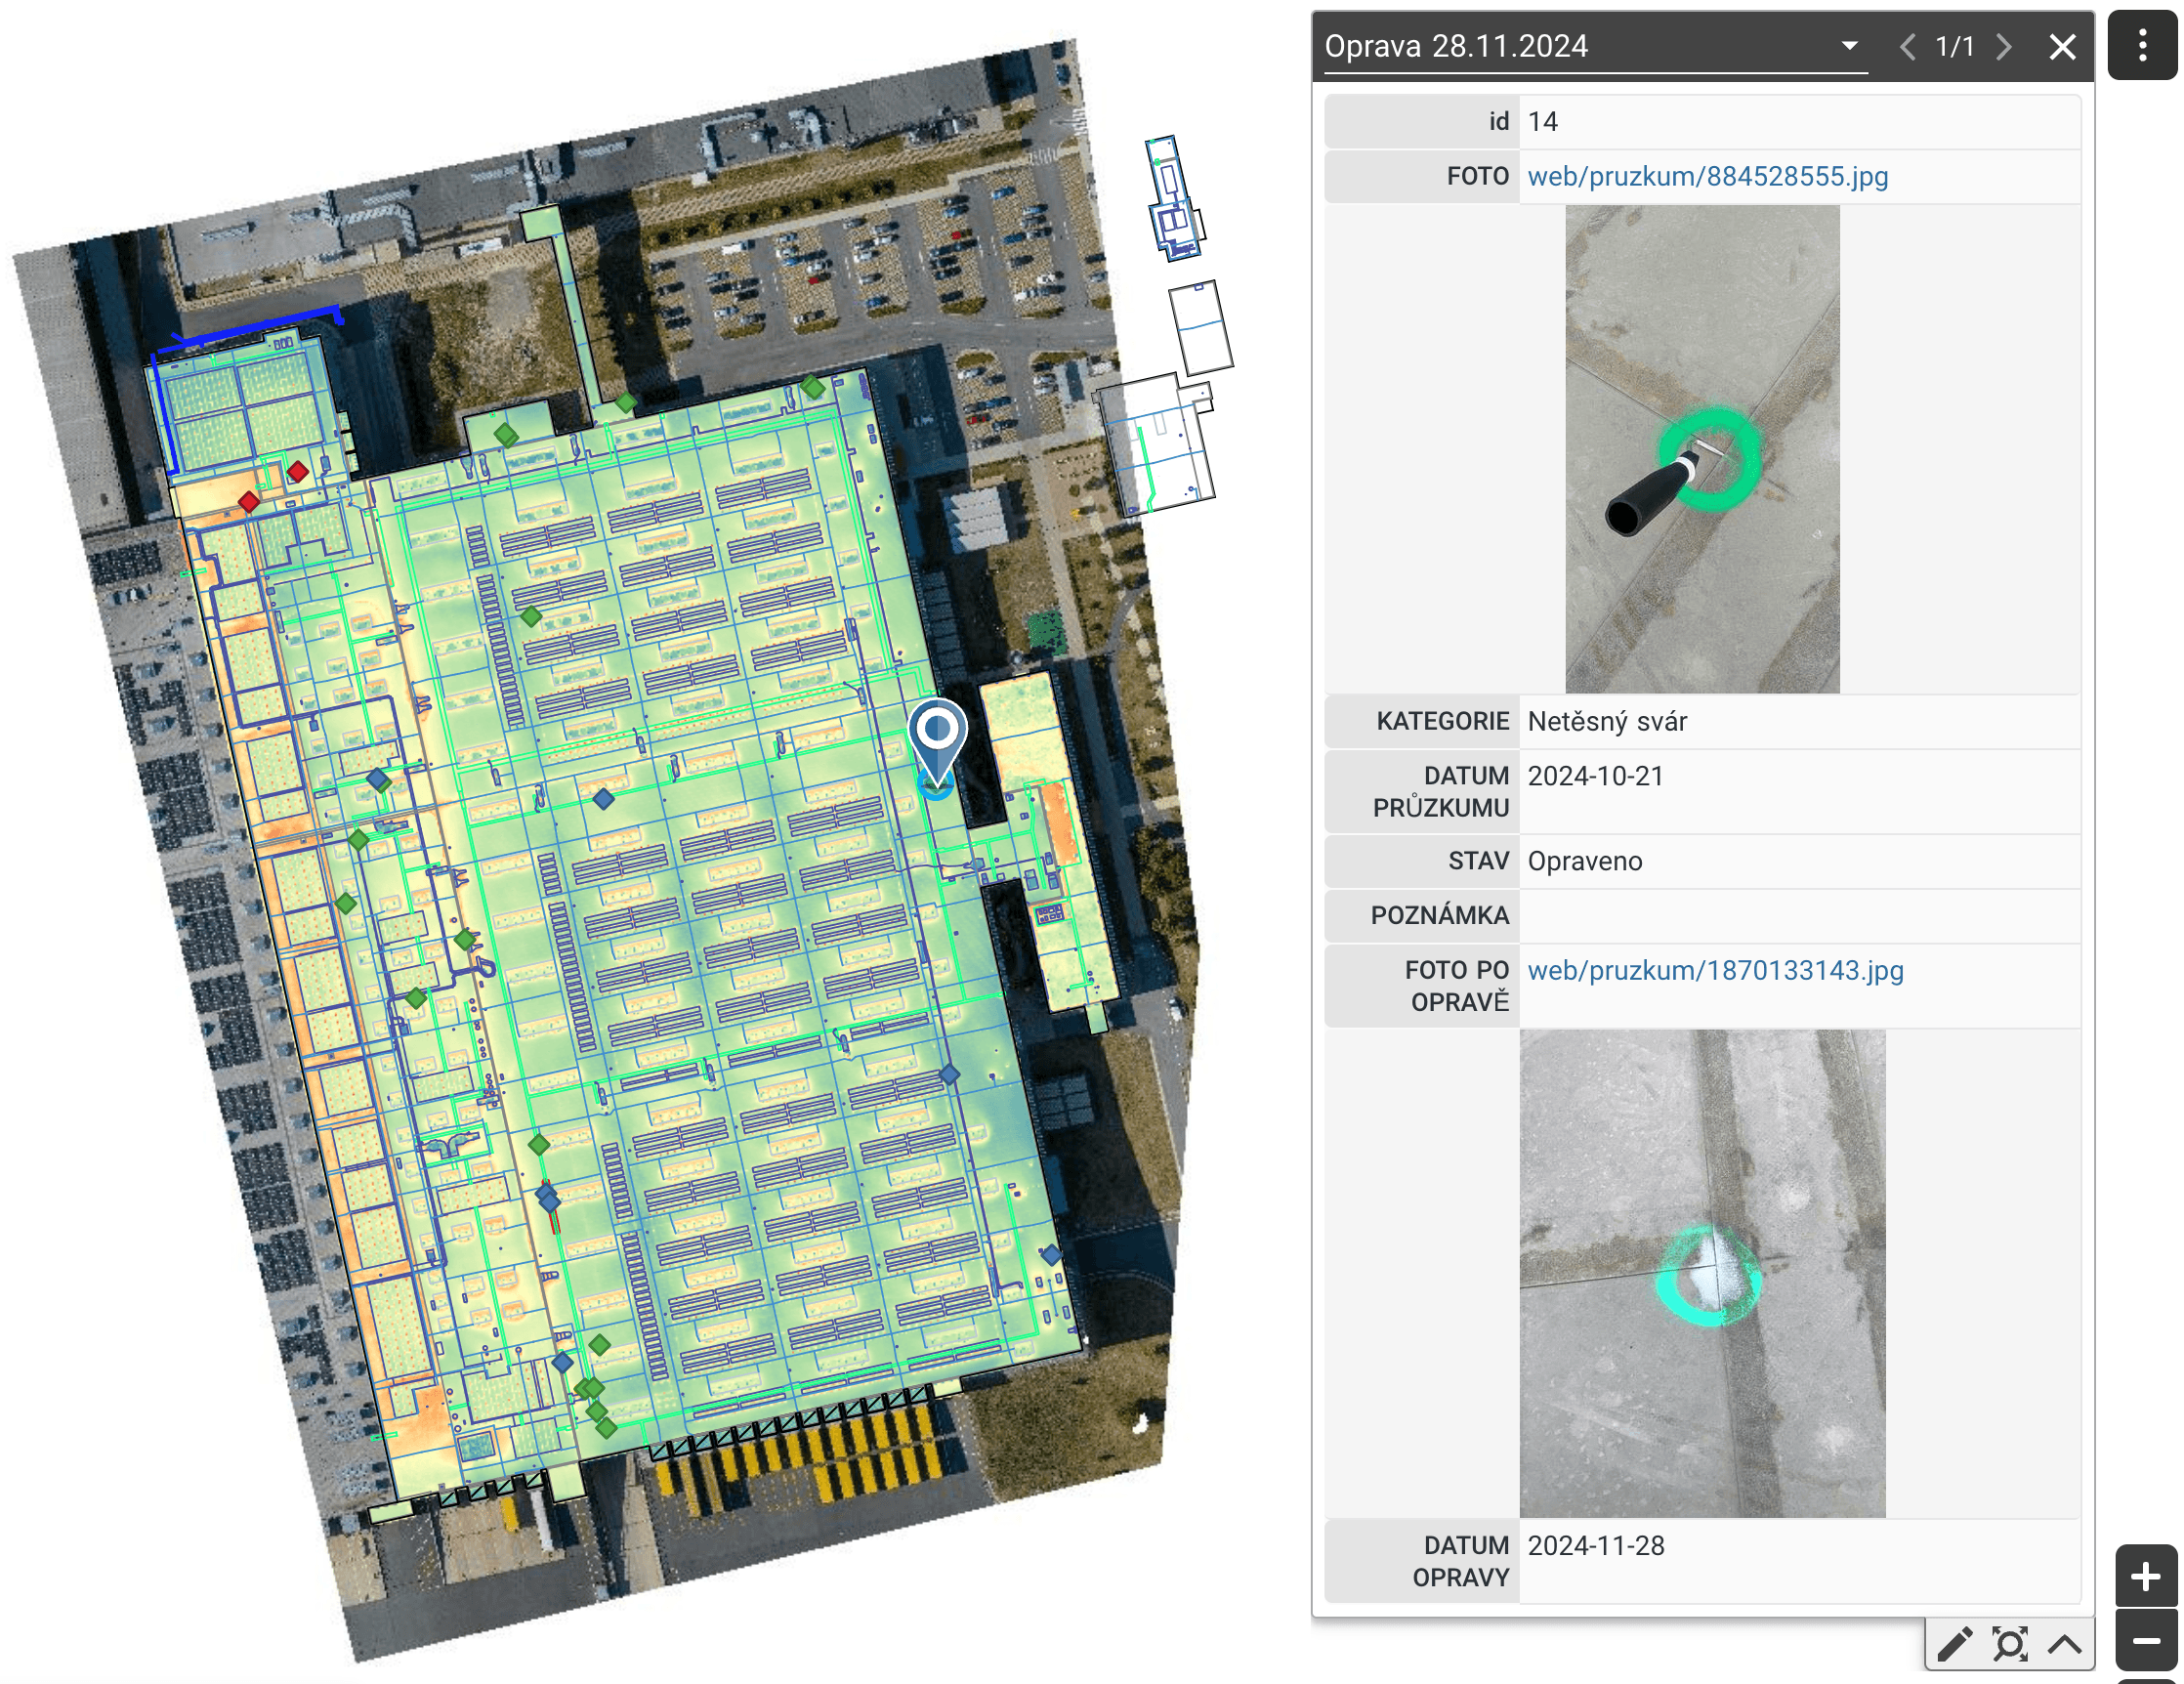The height and width of the screenshot is (1684, 2184).
Task: Click the edit pencil icon
Action: tap(1954, 1644)
